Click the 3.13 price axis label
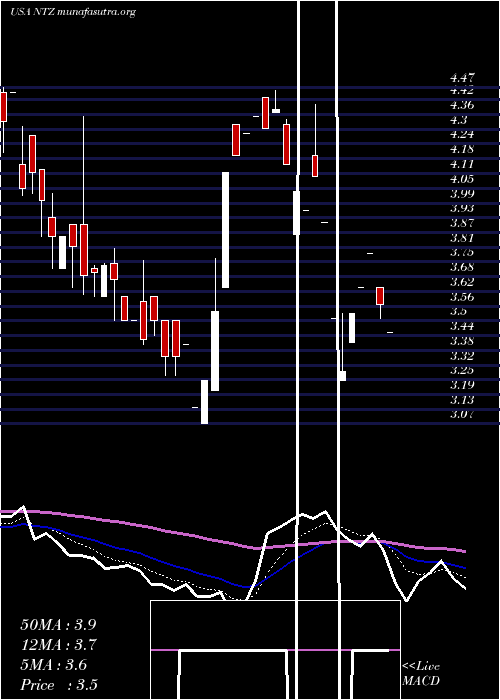This screenshot has height=700, width=500. 462,400
